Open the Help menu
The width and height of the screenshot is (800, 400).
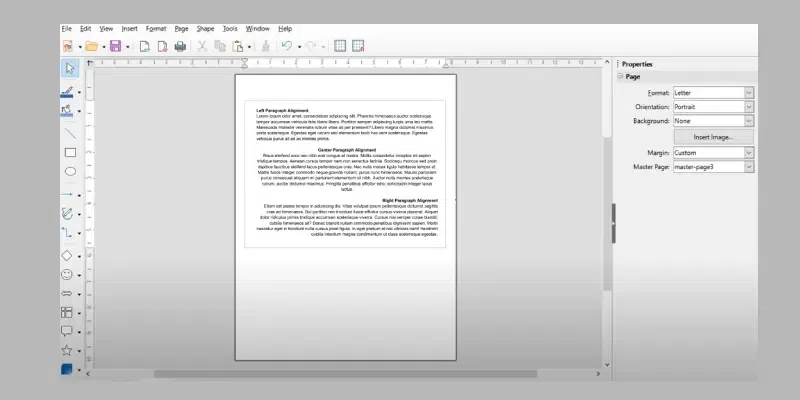pyautogui.click(x=285, y=29)
